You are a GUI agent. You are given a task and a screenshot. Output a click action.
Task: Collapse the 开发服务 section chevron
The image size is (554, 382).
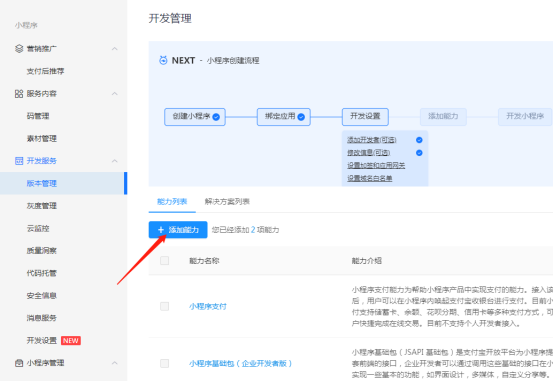(x=114, y=161)
